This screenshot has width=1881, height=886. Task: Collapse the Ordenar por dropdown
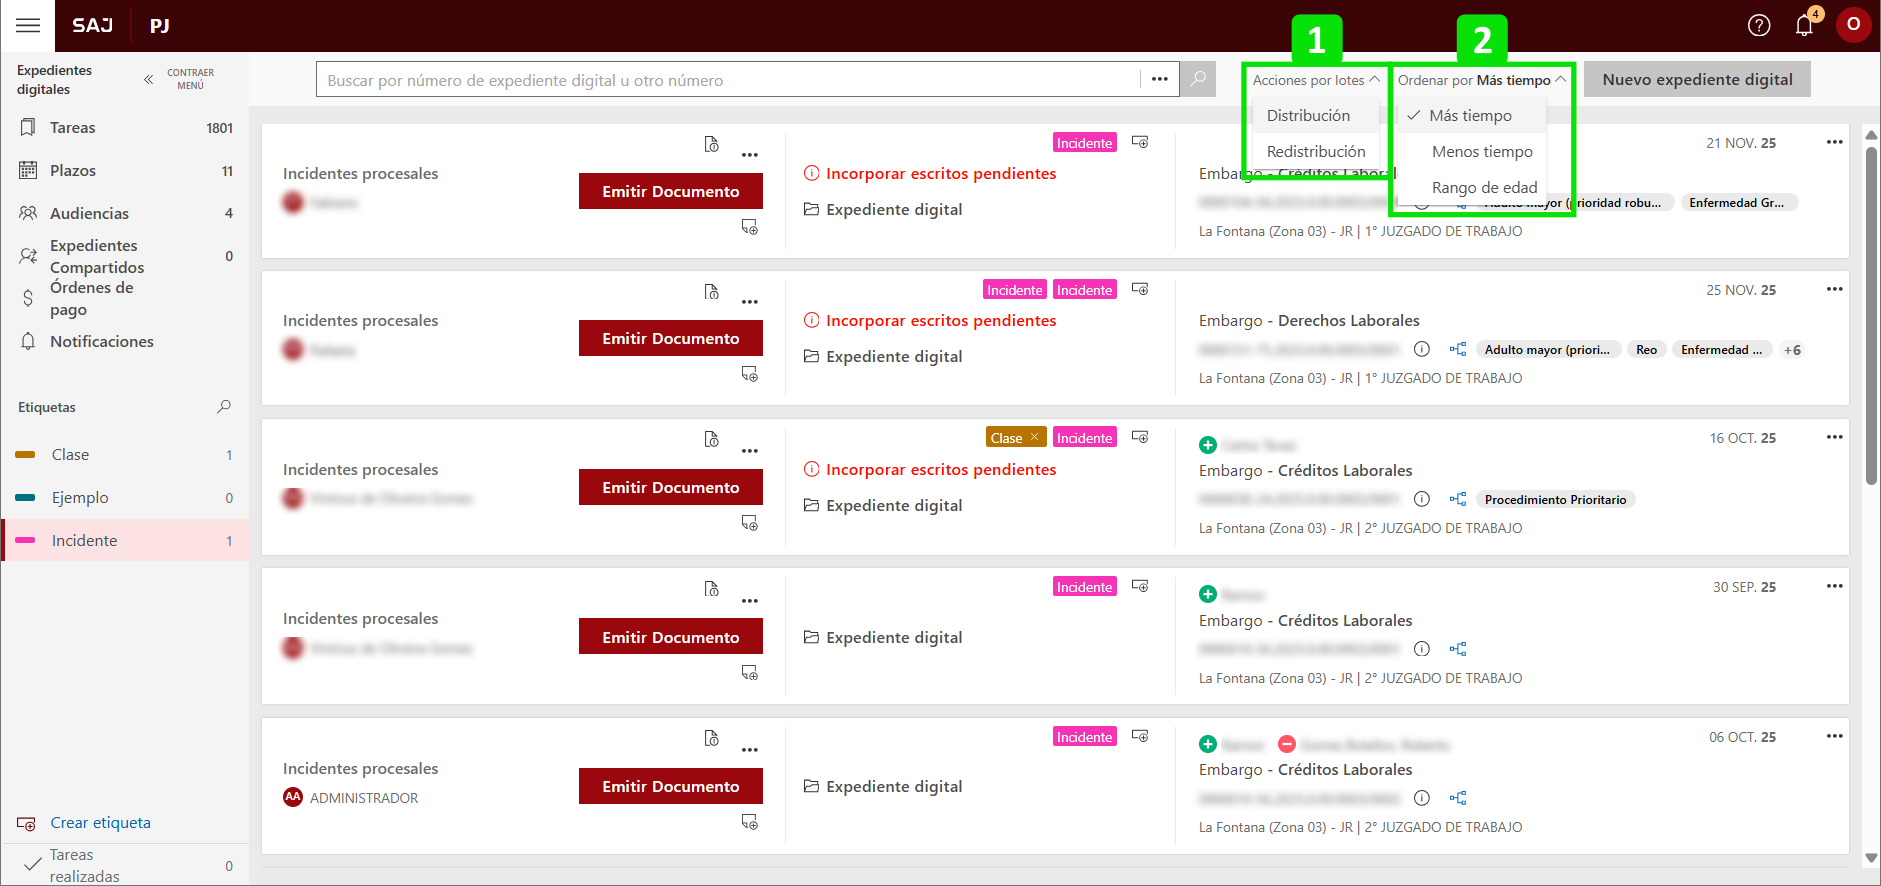(1481, 80)
